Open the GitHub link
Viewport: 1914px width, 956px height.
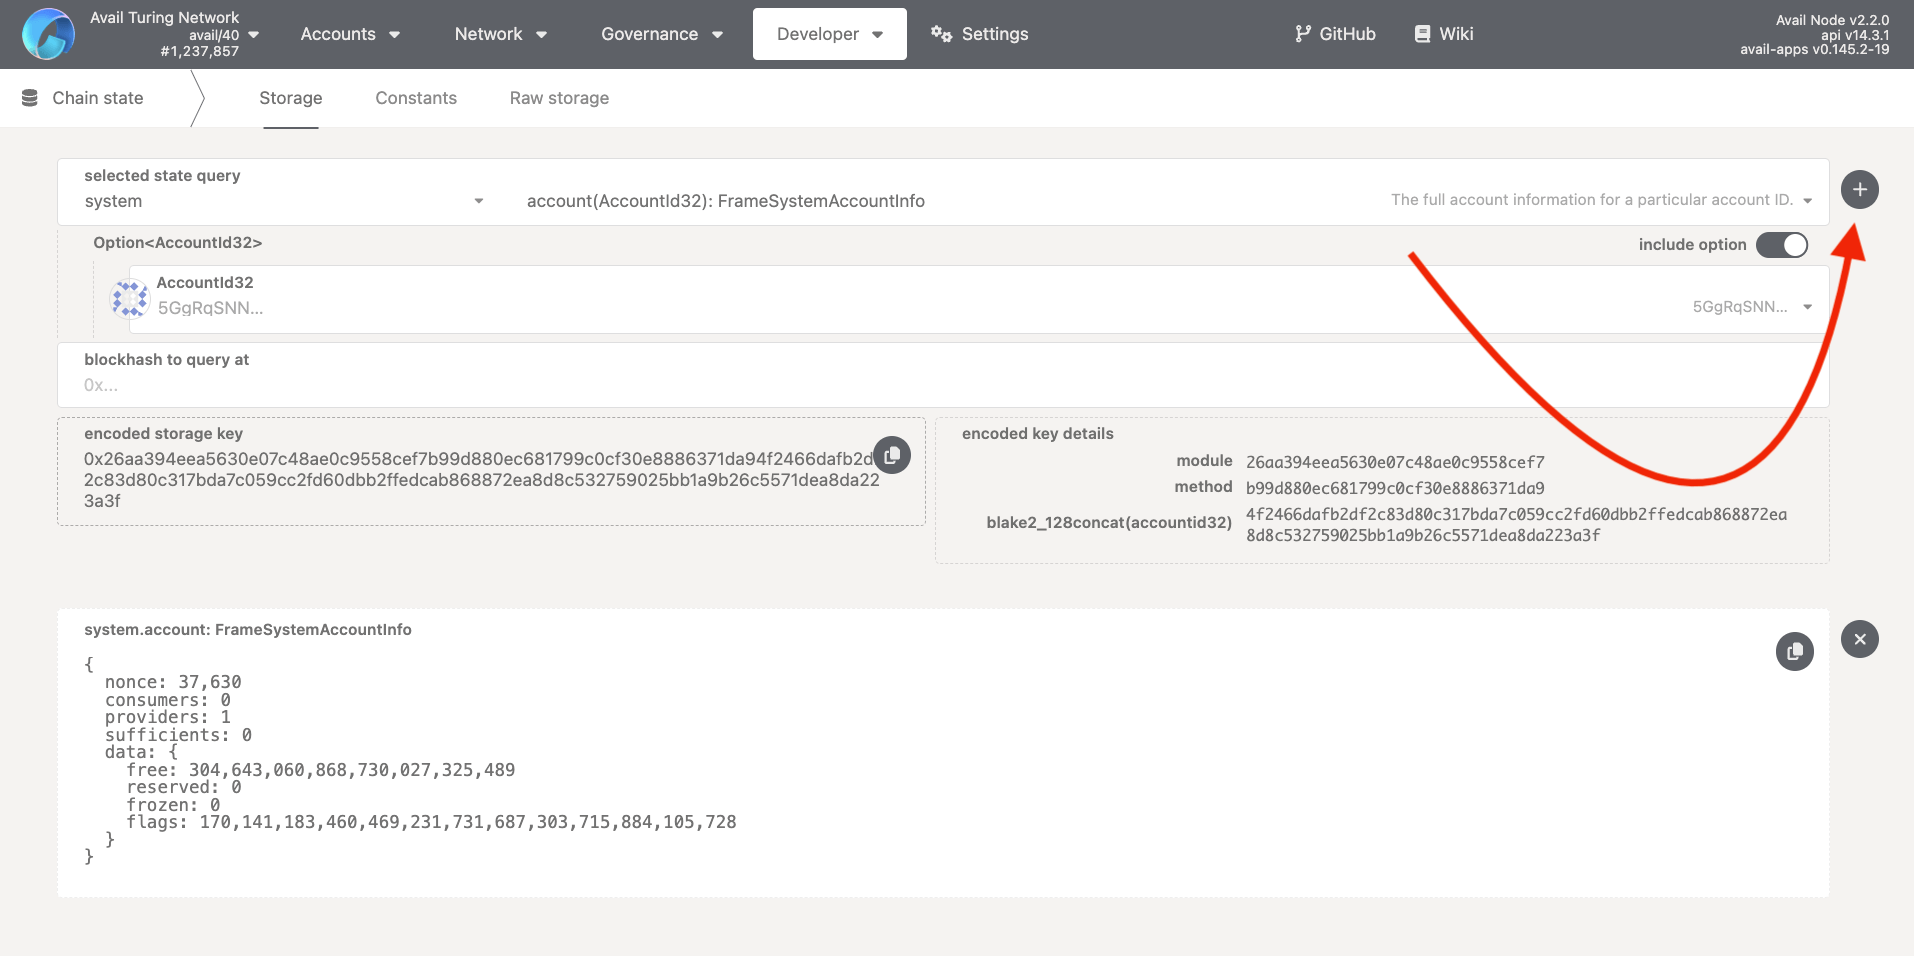pyautogui.click(x=1335, y=34)
